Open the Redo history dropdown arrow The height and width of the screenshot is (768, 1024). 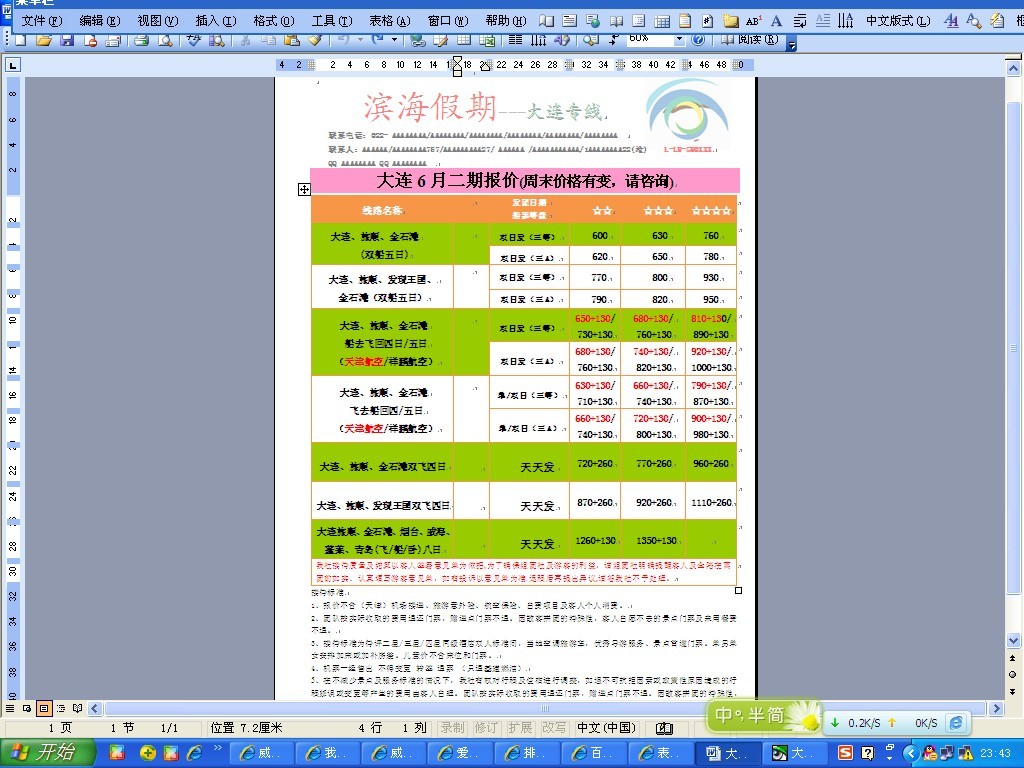point(394,40)
